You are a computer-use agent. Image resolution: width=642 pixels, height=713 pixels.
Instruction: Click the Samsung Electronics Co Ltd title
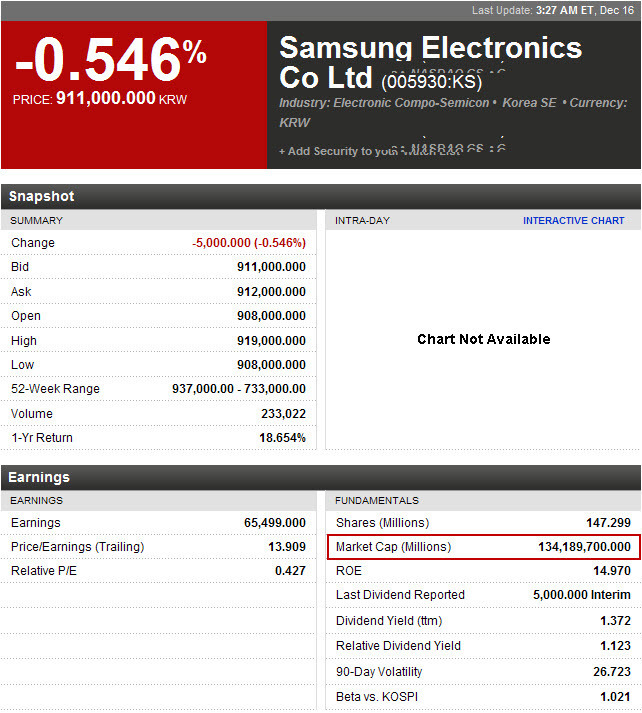431,62
